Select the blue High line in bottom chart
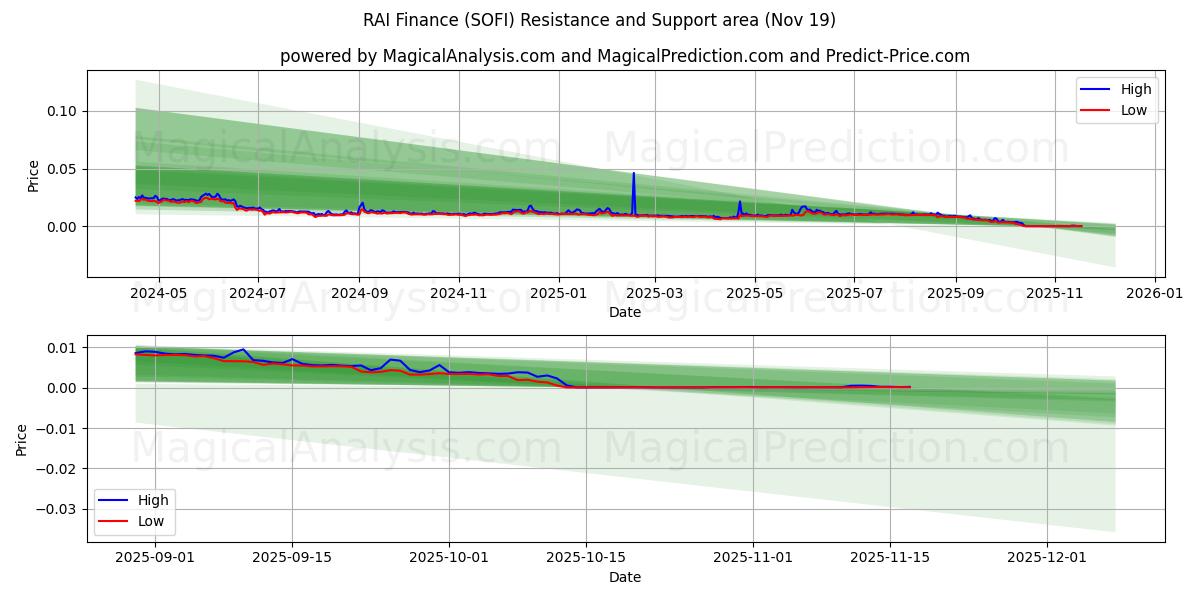The image size is (1200, 600). [240, 351]
